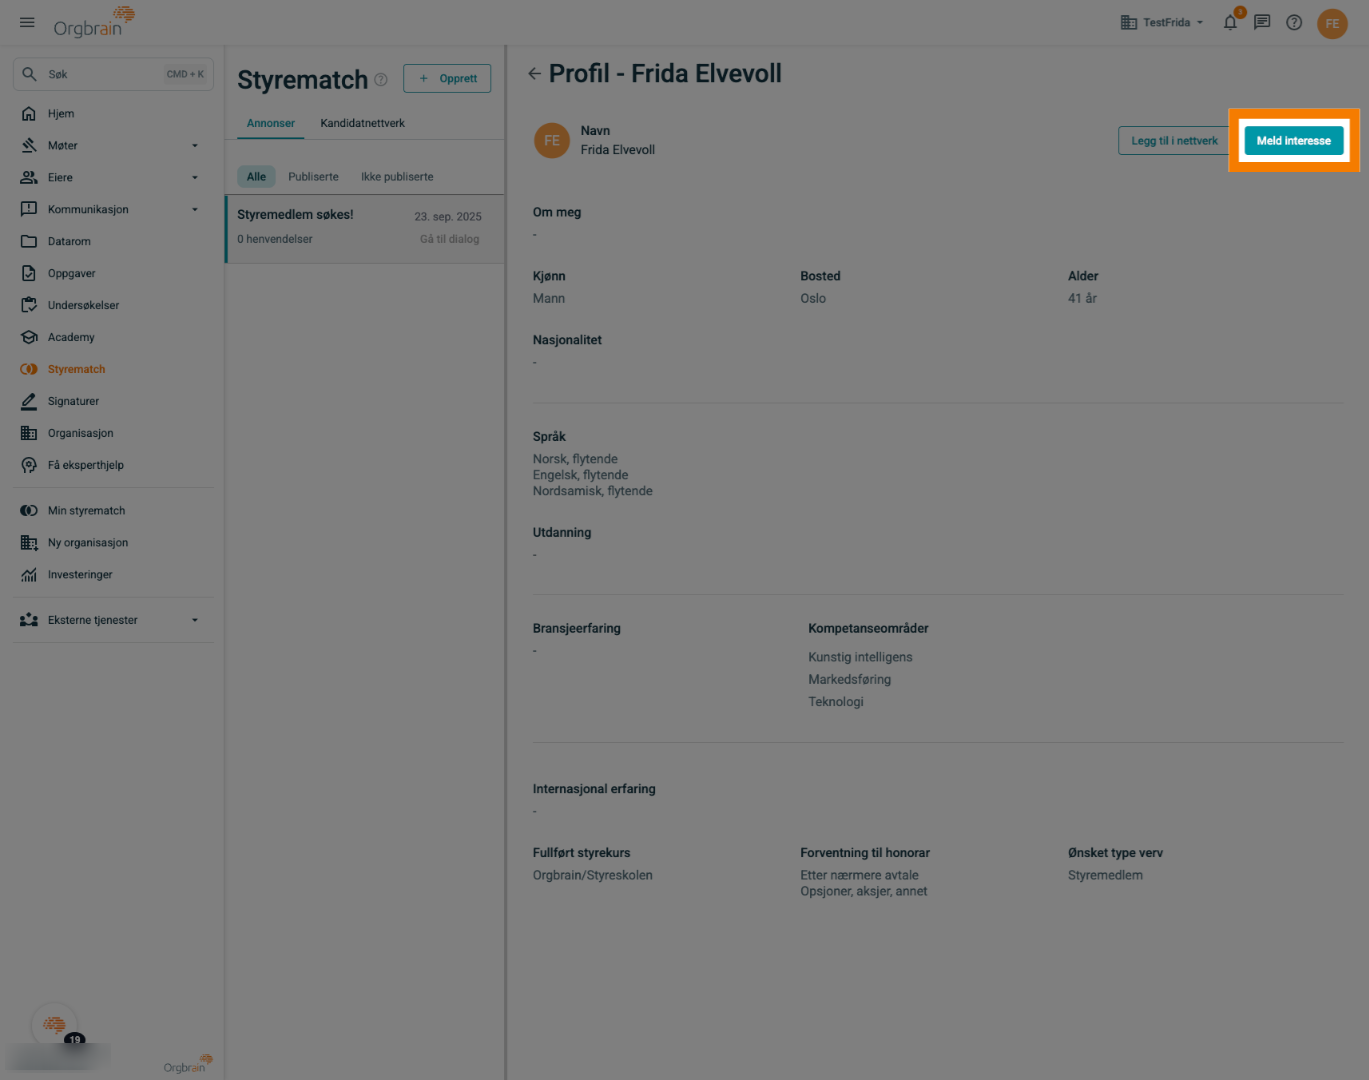Expand the Møter submenu arrow
The width and height of the screenshot is (1369, 1080).
[x=195, y=146]
